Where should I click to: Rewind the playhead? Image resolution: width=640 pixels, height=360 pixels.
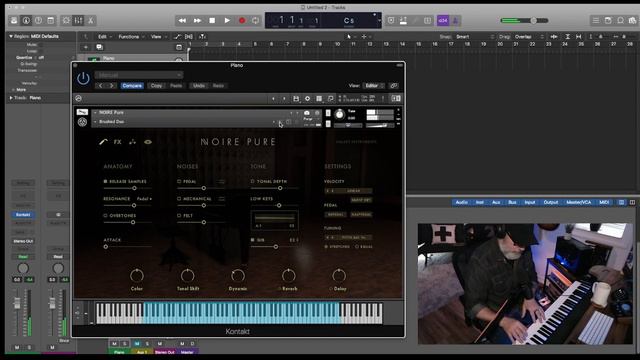(182, 20)
